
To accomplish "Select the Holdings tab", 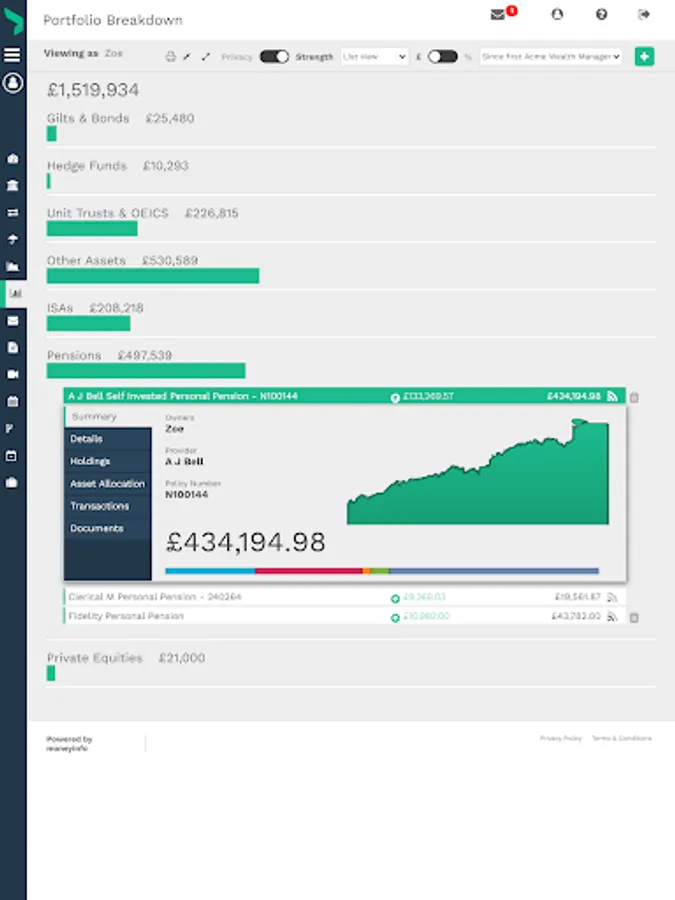I will point(108,461).
